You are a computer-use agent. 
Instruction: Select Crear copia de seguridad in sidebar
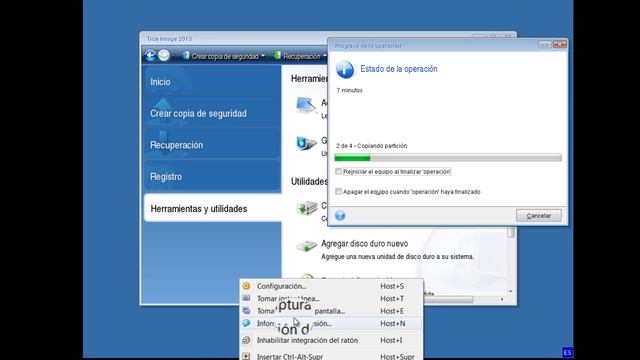[x=212, y=113]
